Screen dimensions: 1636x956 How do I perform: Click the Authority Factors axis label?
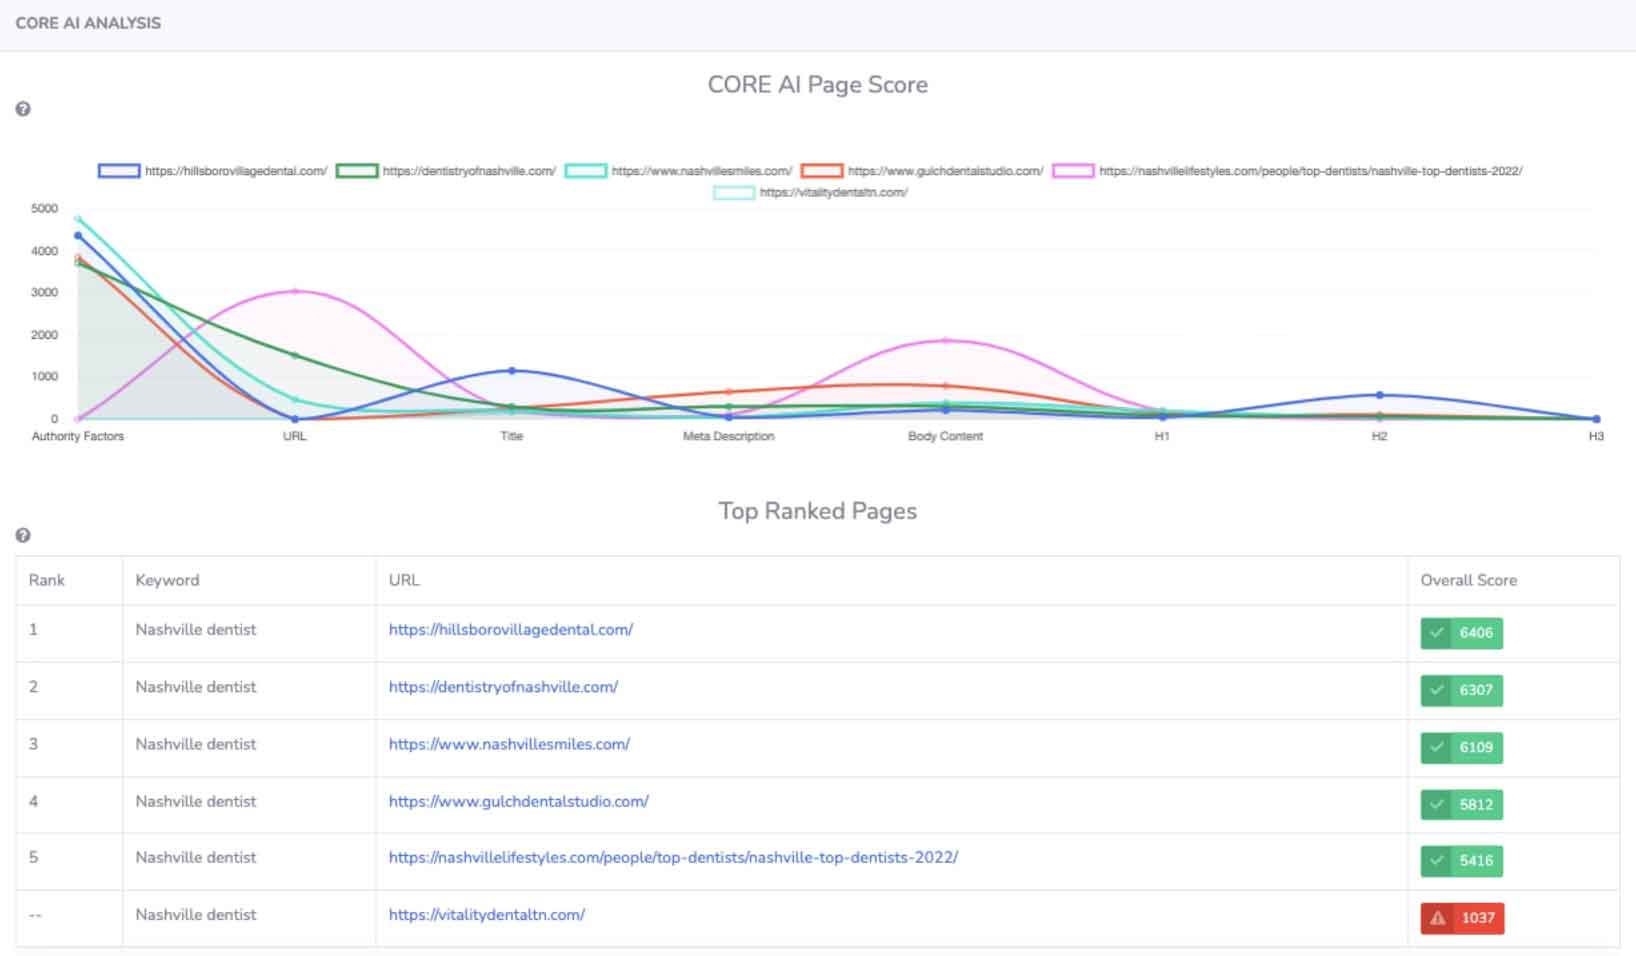(x=78, y=436)
